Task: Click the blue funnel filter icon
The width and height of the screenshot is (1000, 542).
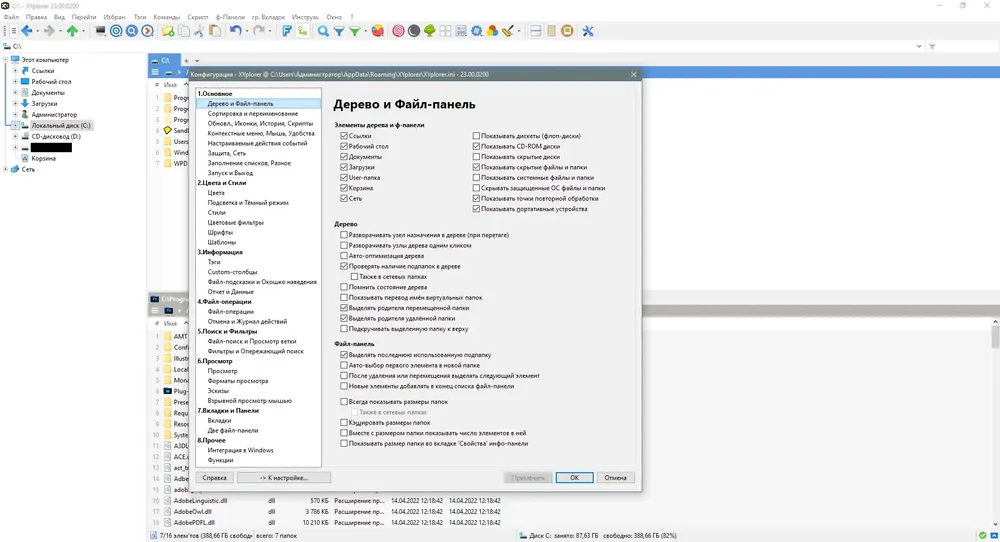Action: pos(339,31)
